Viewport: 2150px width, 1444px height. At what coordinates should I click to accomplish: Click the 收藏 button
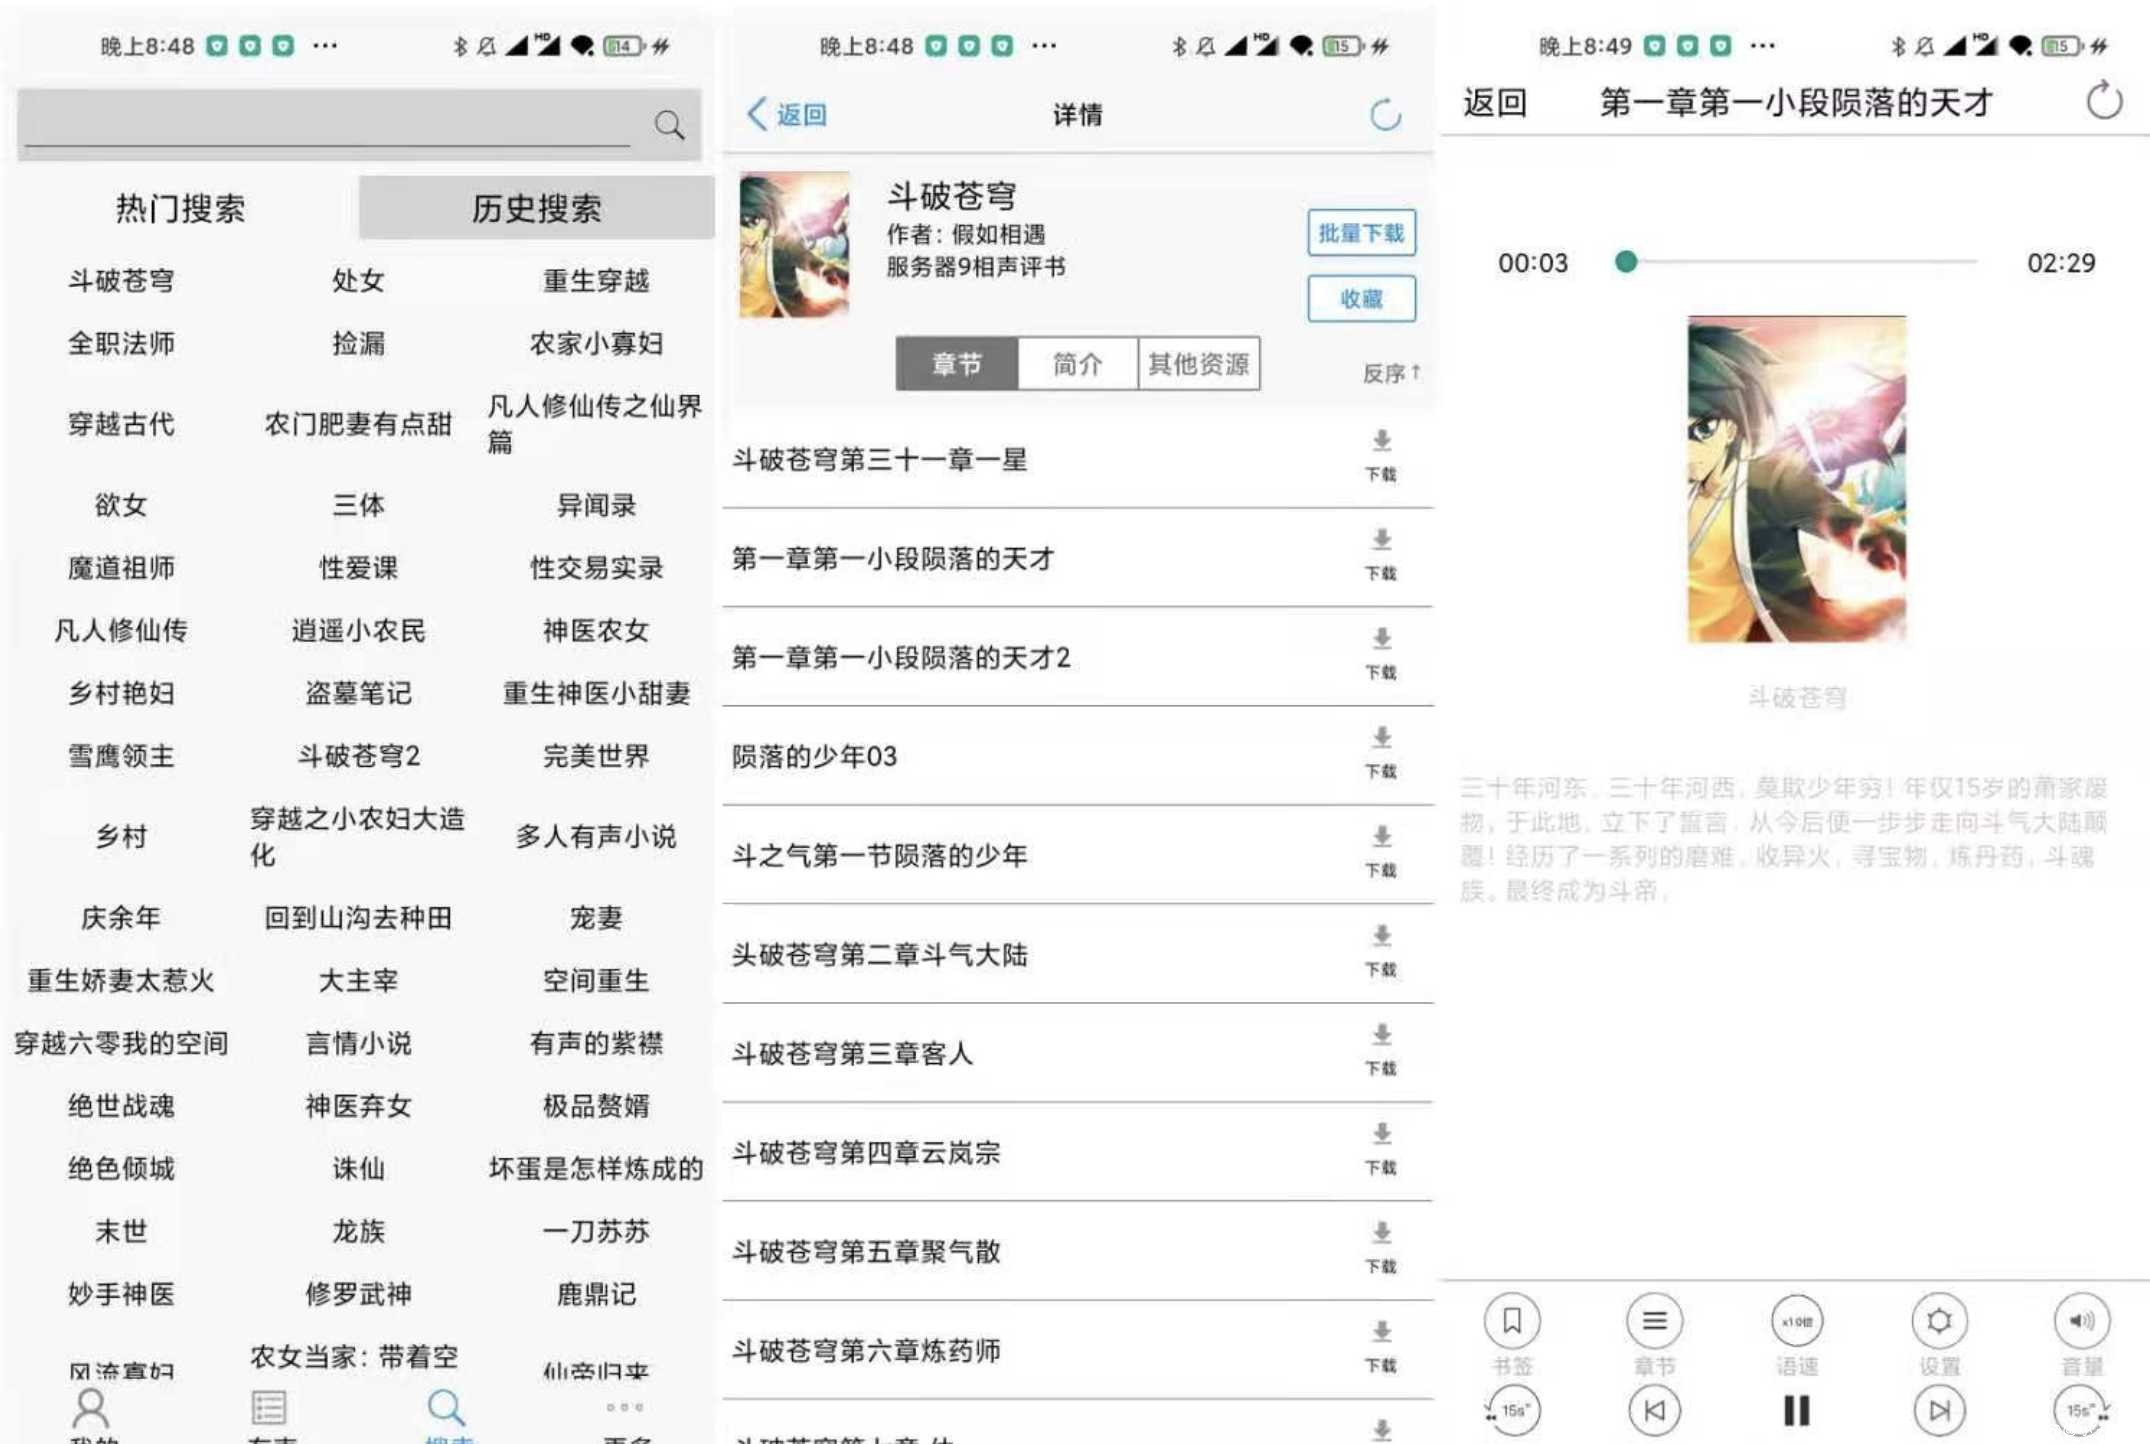coord(1361,298)
